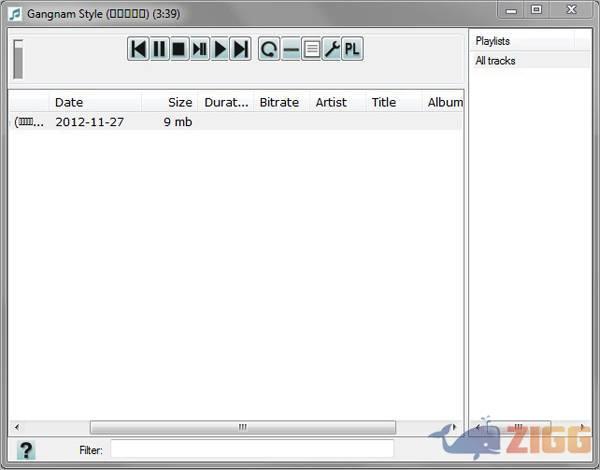
Task: Click the Filter text field
Action: (252, 449)
